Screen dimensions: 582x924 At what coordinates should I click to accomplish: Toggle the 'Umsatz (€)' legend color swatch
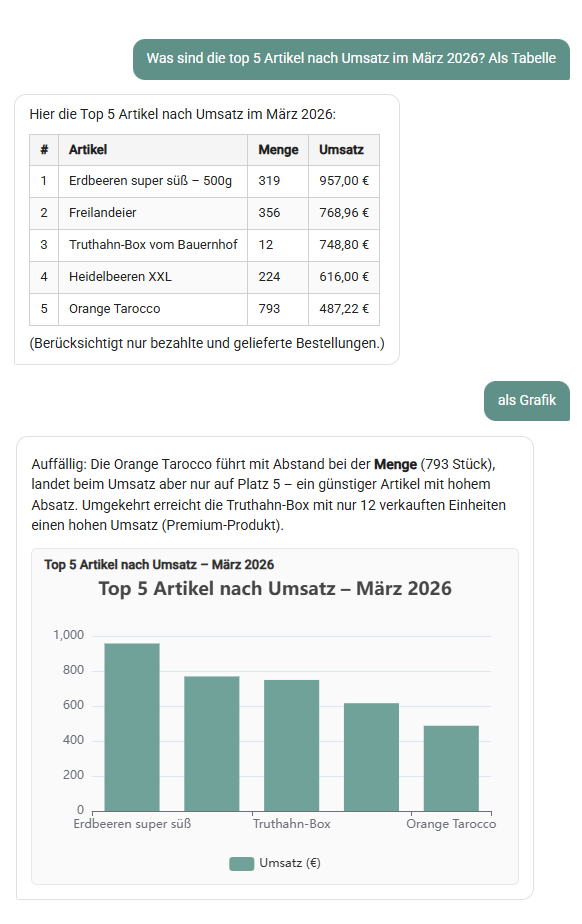click(x=242, y=864)
